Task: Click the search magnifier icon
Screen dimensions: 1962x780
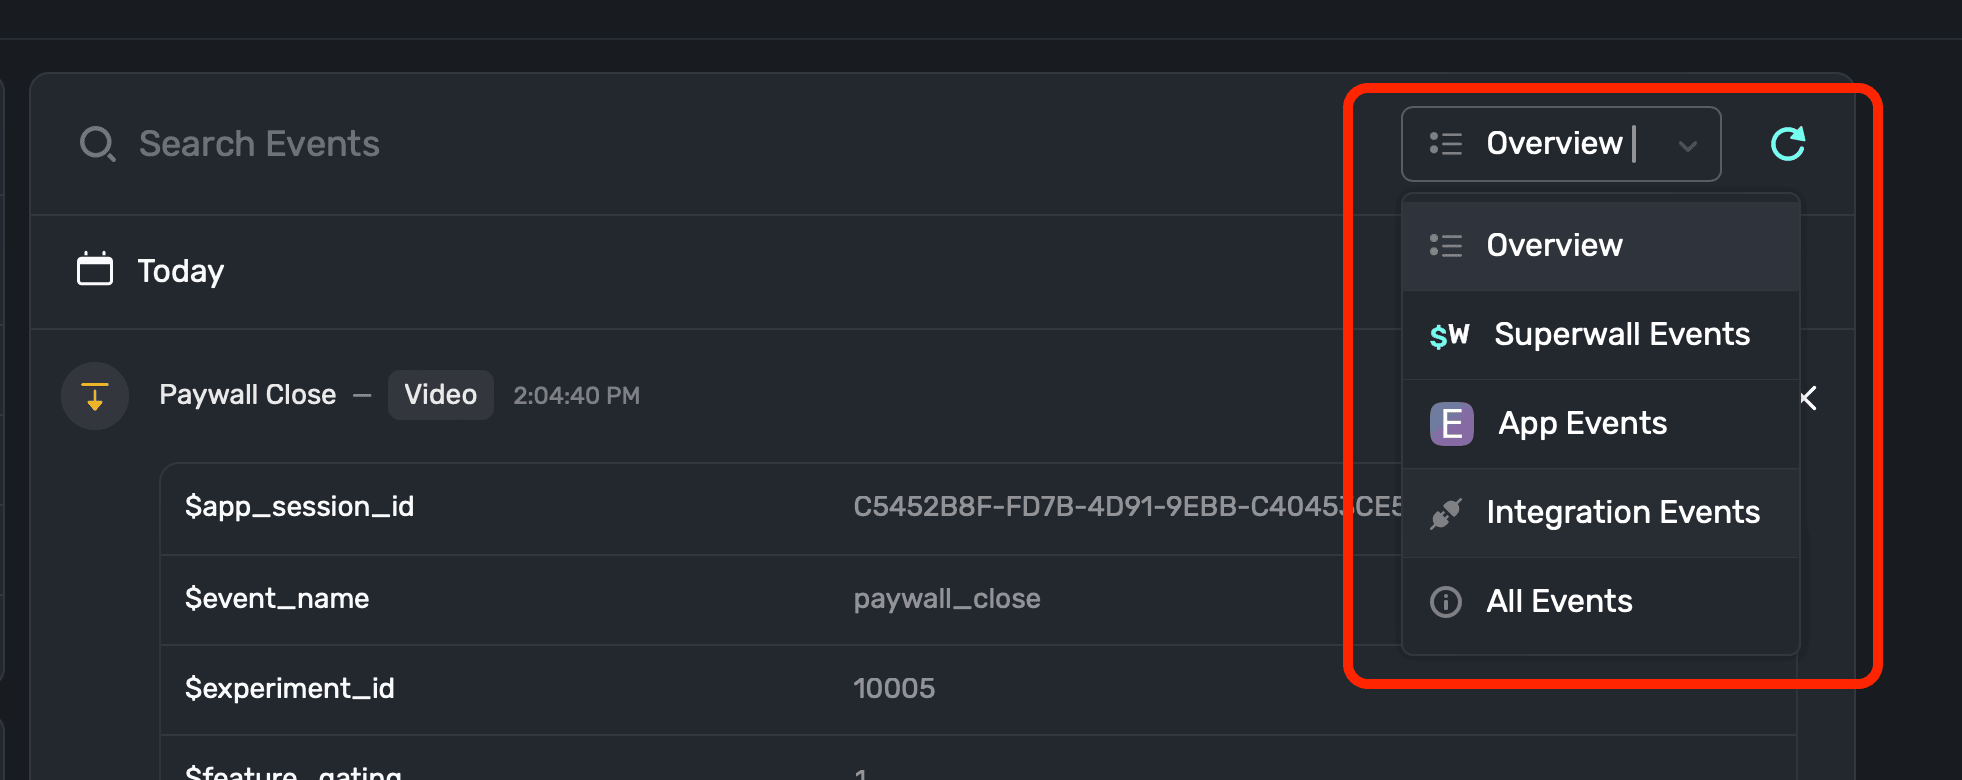Action: [98, 144]
